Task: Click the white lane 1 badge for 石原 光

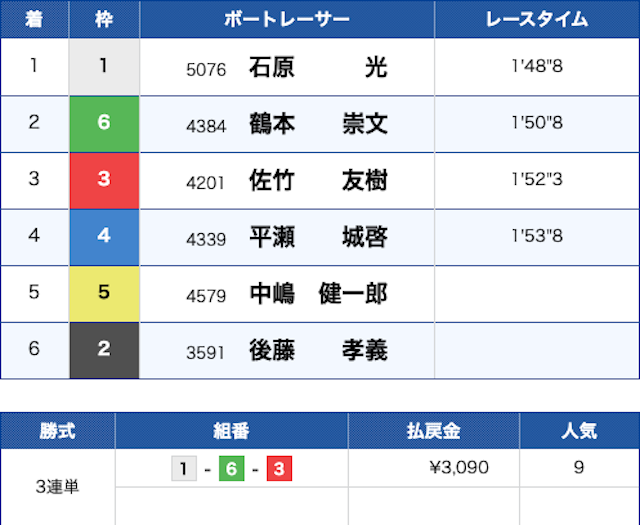Action: click(104, 67)
